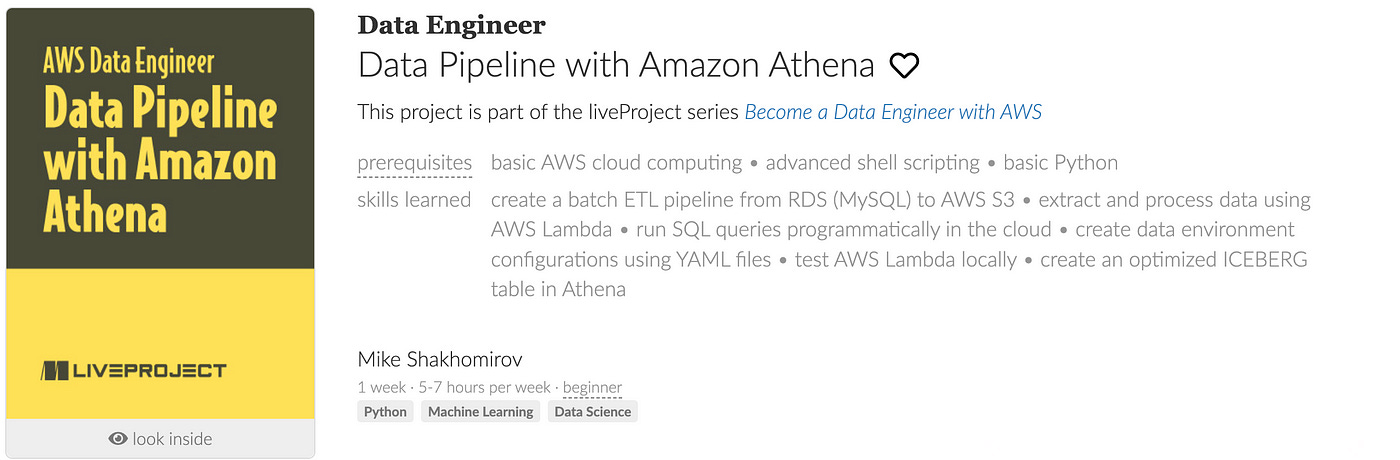1400x460 pixels.
Task: Click the skills learned label
Action: click(414, 200)
